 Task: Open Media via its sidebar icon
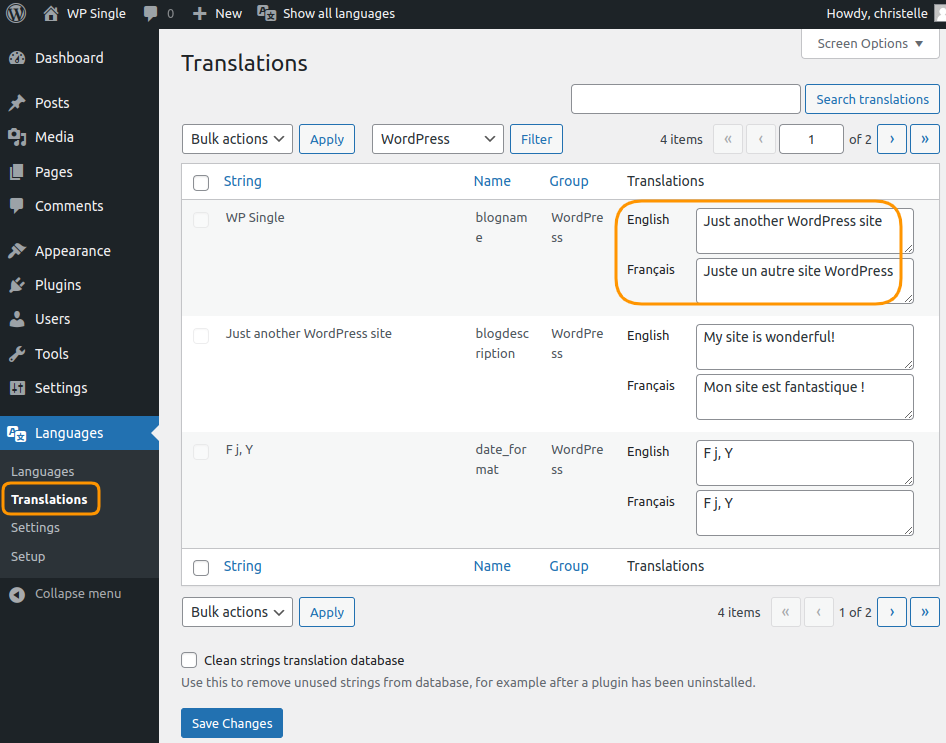tap(17, 137)
